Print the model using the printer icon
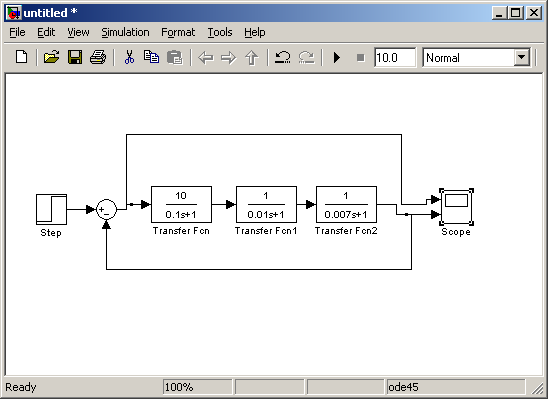Screen dimensions: 548x399 coord(98,57)
